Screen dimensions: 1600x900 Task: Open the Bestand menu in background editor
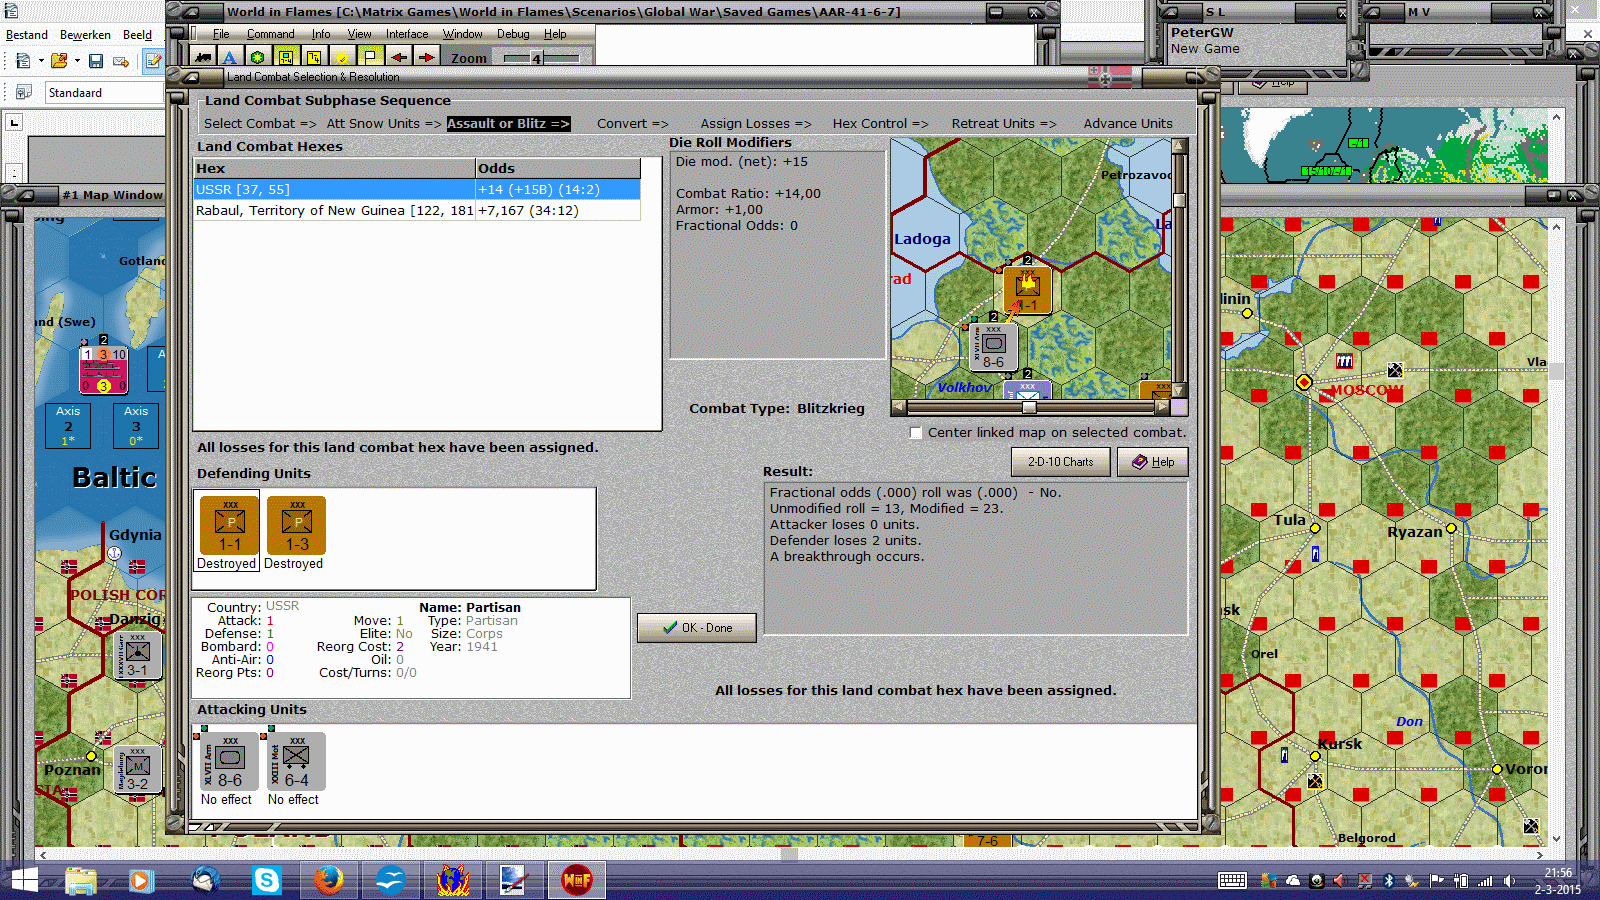point(27,35)
